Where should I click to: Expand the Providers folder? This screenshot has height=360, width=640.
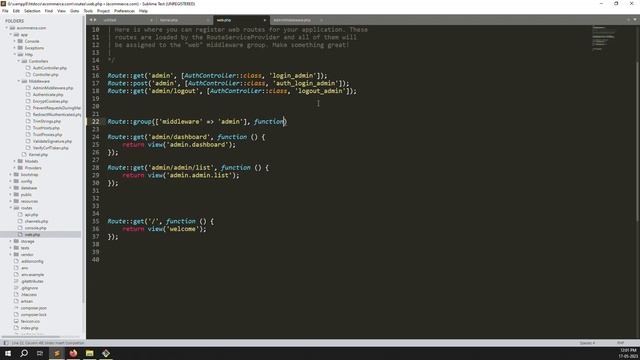click(x=15, y=168)
